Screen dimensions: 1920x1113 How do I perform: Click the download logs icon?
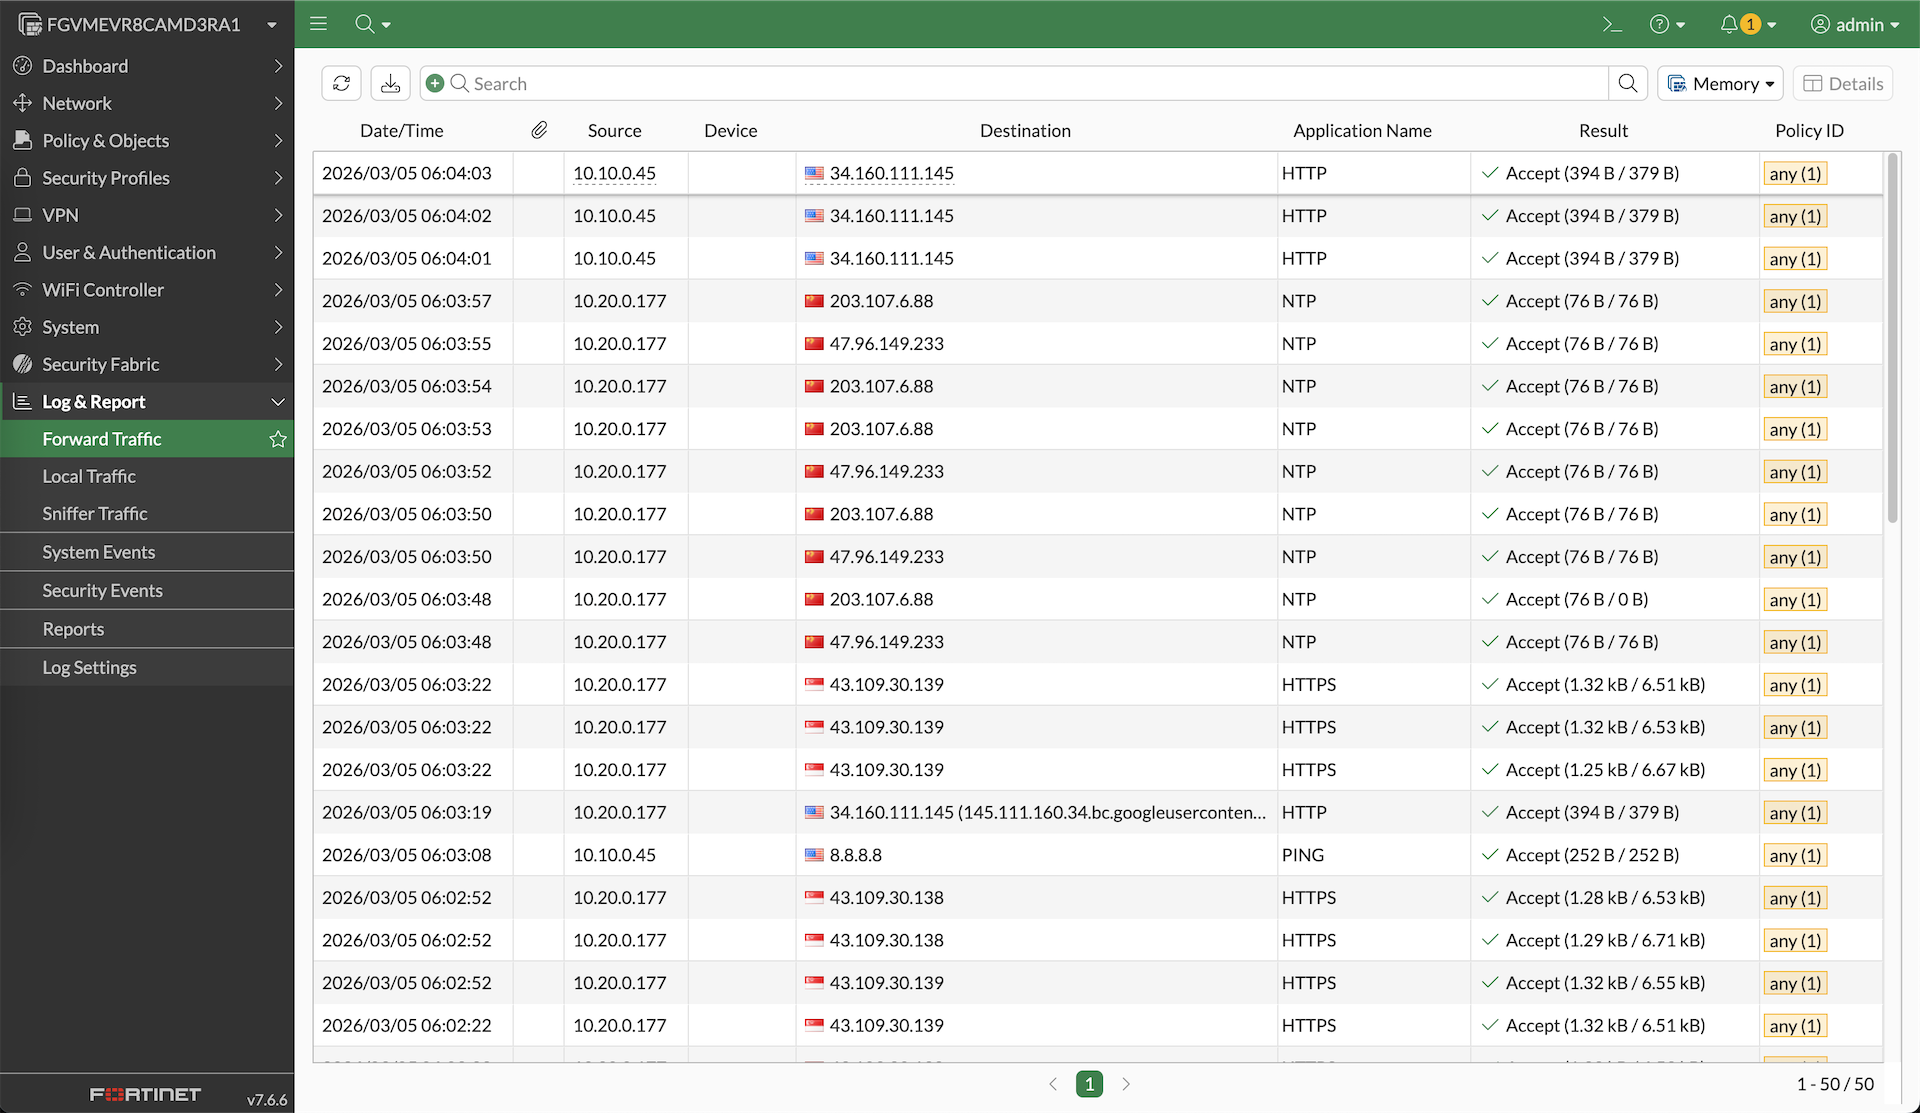390,84
